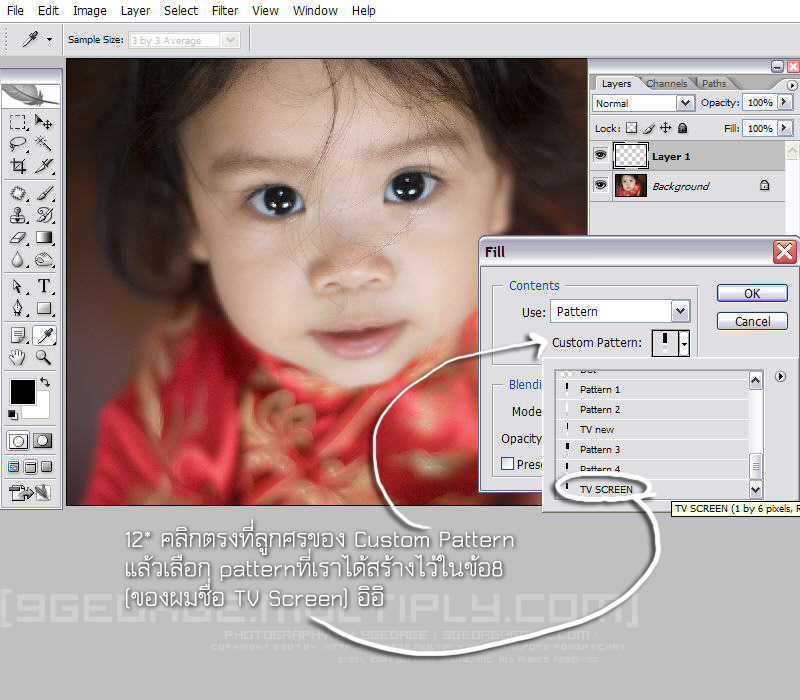Viewport: 800px width, 700px height.
Task: Toggle Lock transparent pixels
Action: [632, 128]
